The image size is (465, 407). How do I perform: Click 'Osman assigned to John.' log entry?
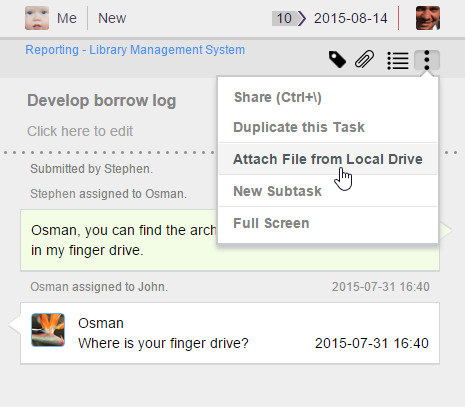pyautogui.click(x=99, y=287)
